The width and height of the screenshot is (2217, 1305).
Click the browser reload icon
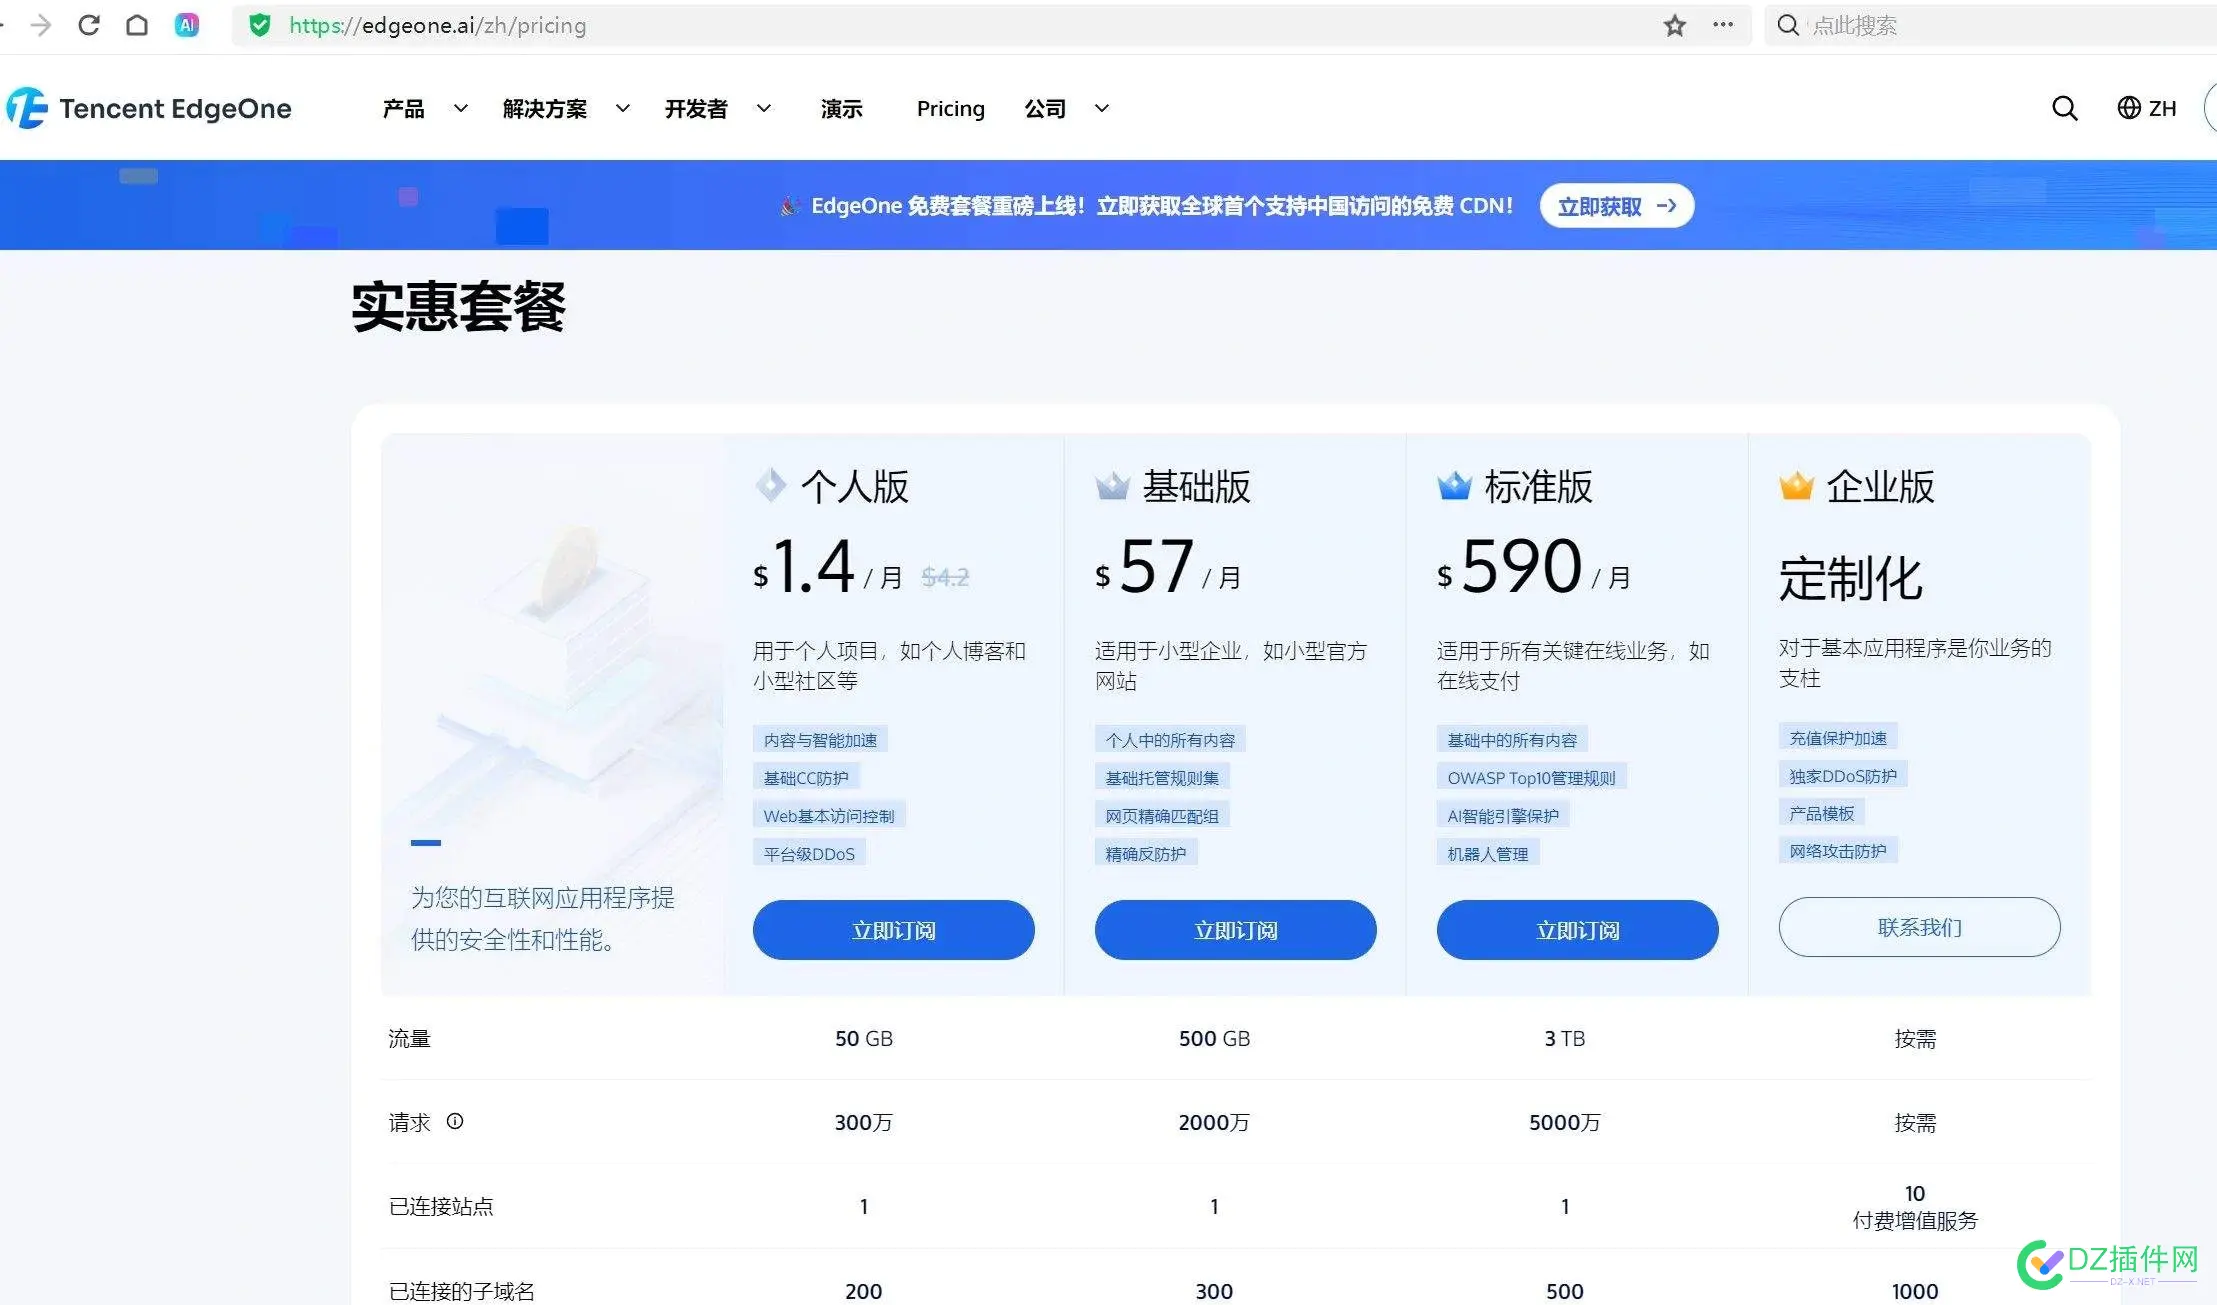pos(89,25)
